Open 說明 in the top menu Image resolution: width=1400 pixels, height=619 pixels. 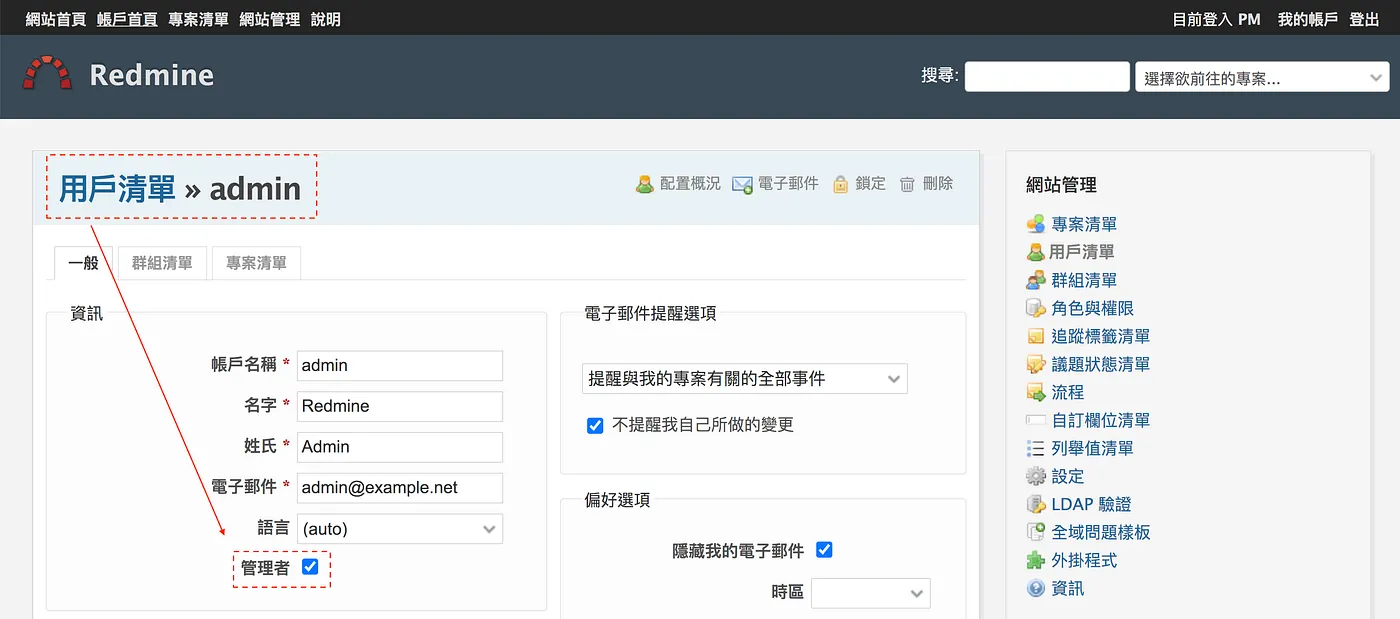(326, 19)
